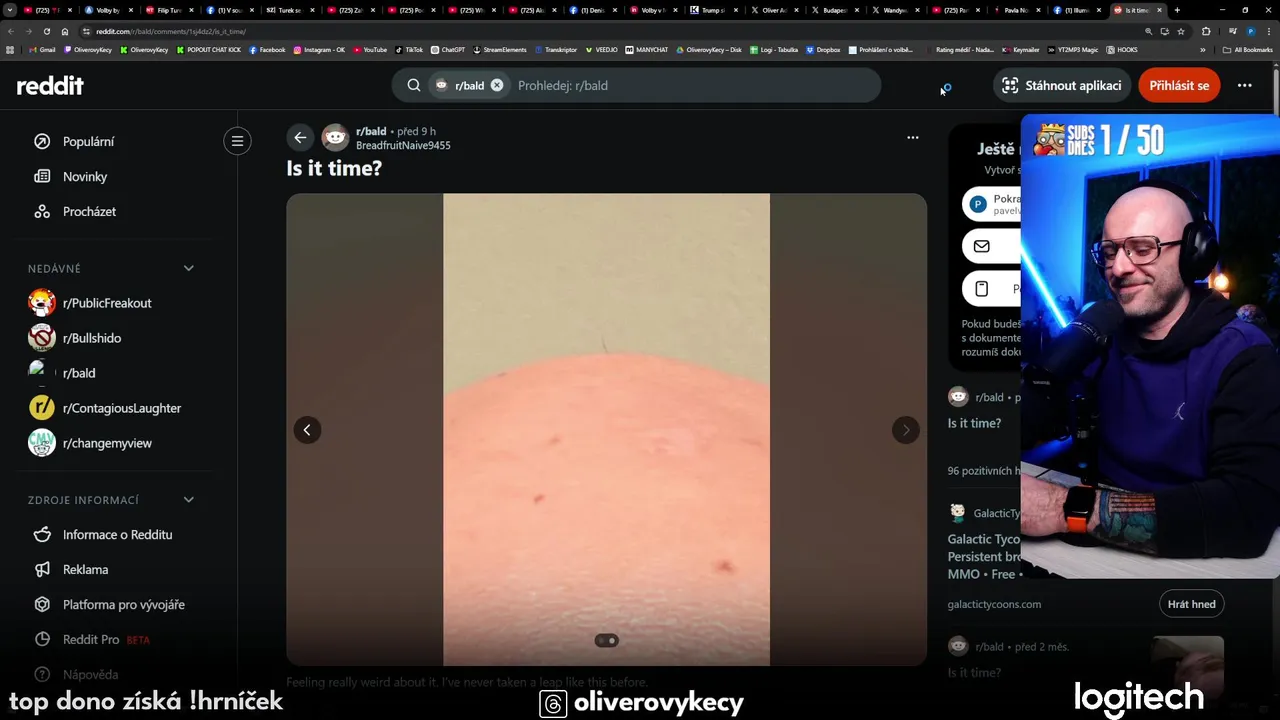Open Dropbox bookmark
1280x720 pixels.
pos(823,49)
